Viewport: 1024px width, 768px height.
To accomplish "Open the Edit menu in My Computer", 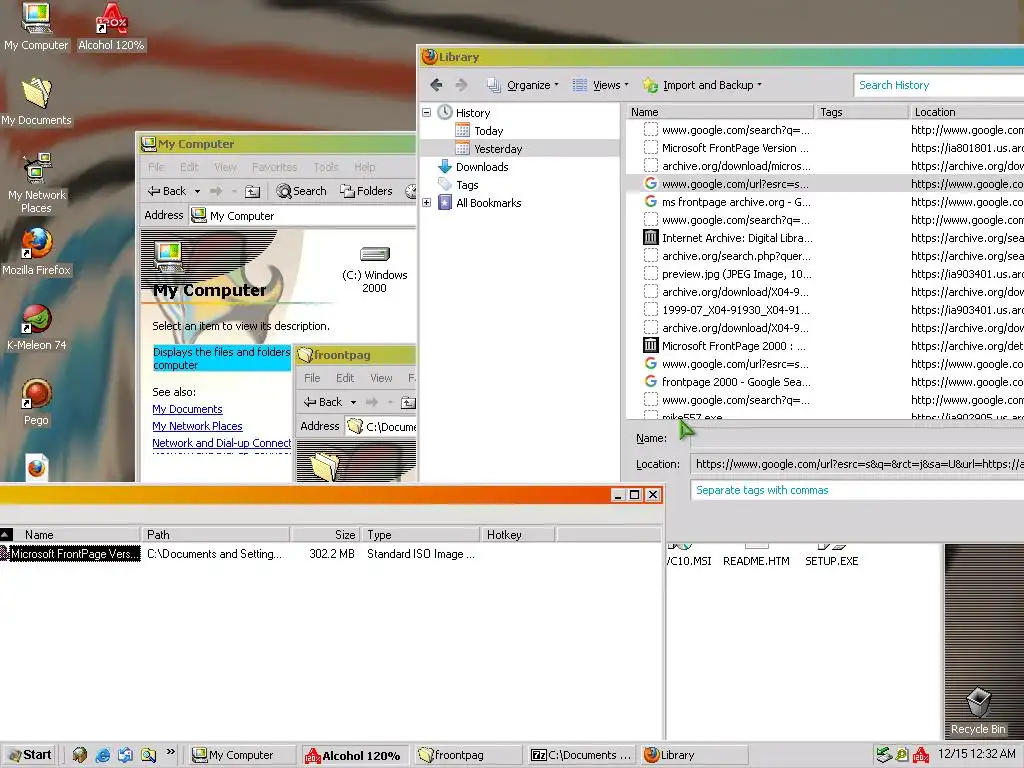I will pos(189,167).
